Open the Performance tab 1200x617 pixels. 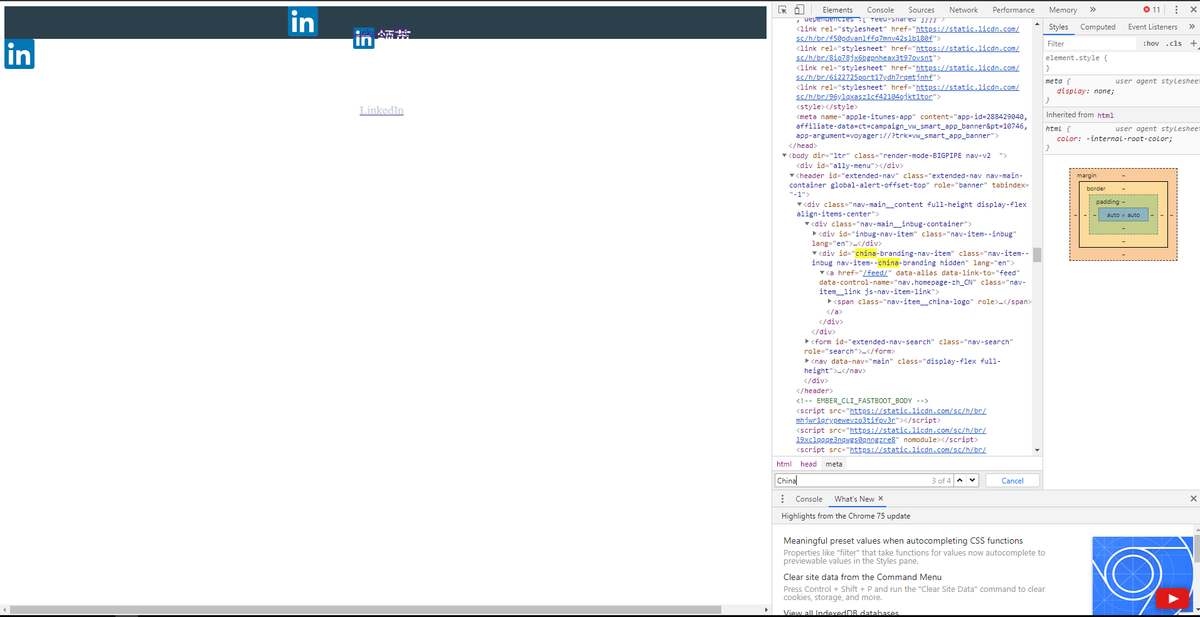click(x=1013, y=9)
